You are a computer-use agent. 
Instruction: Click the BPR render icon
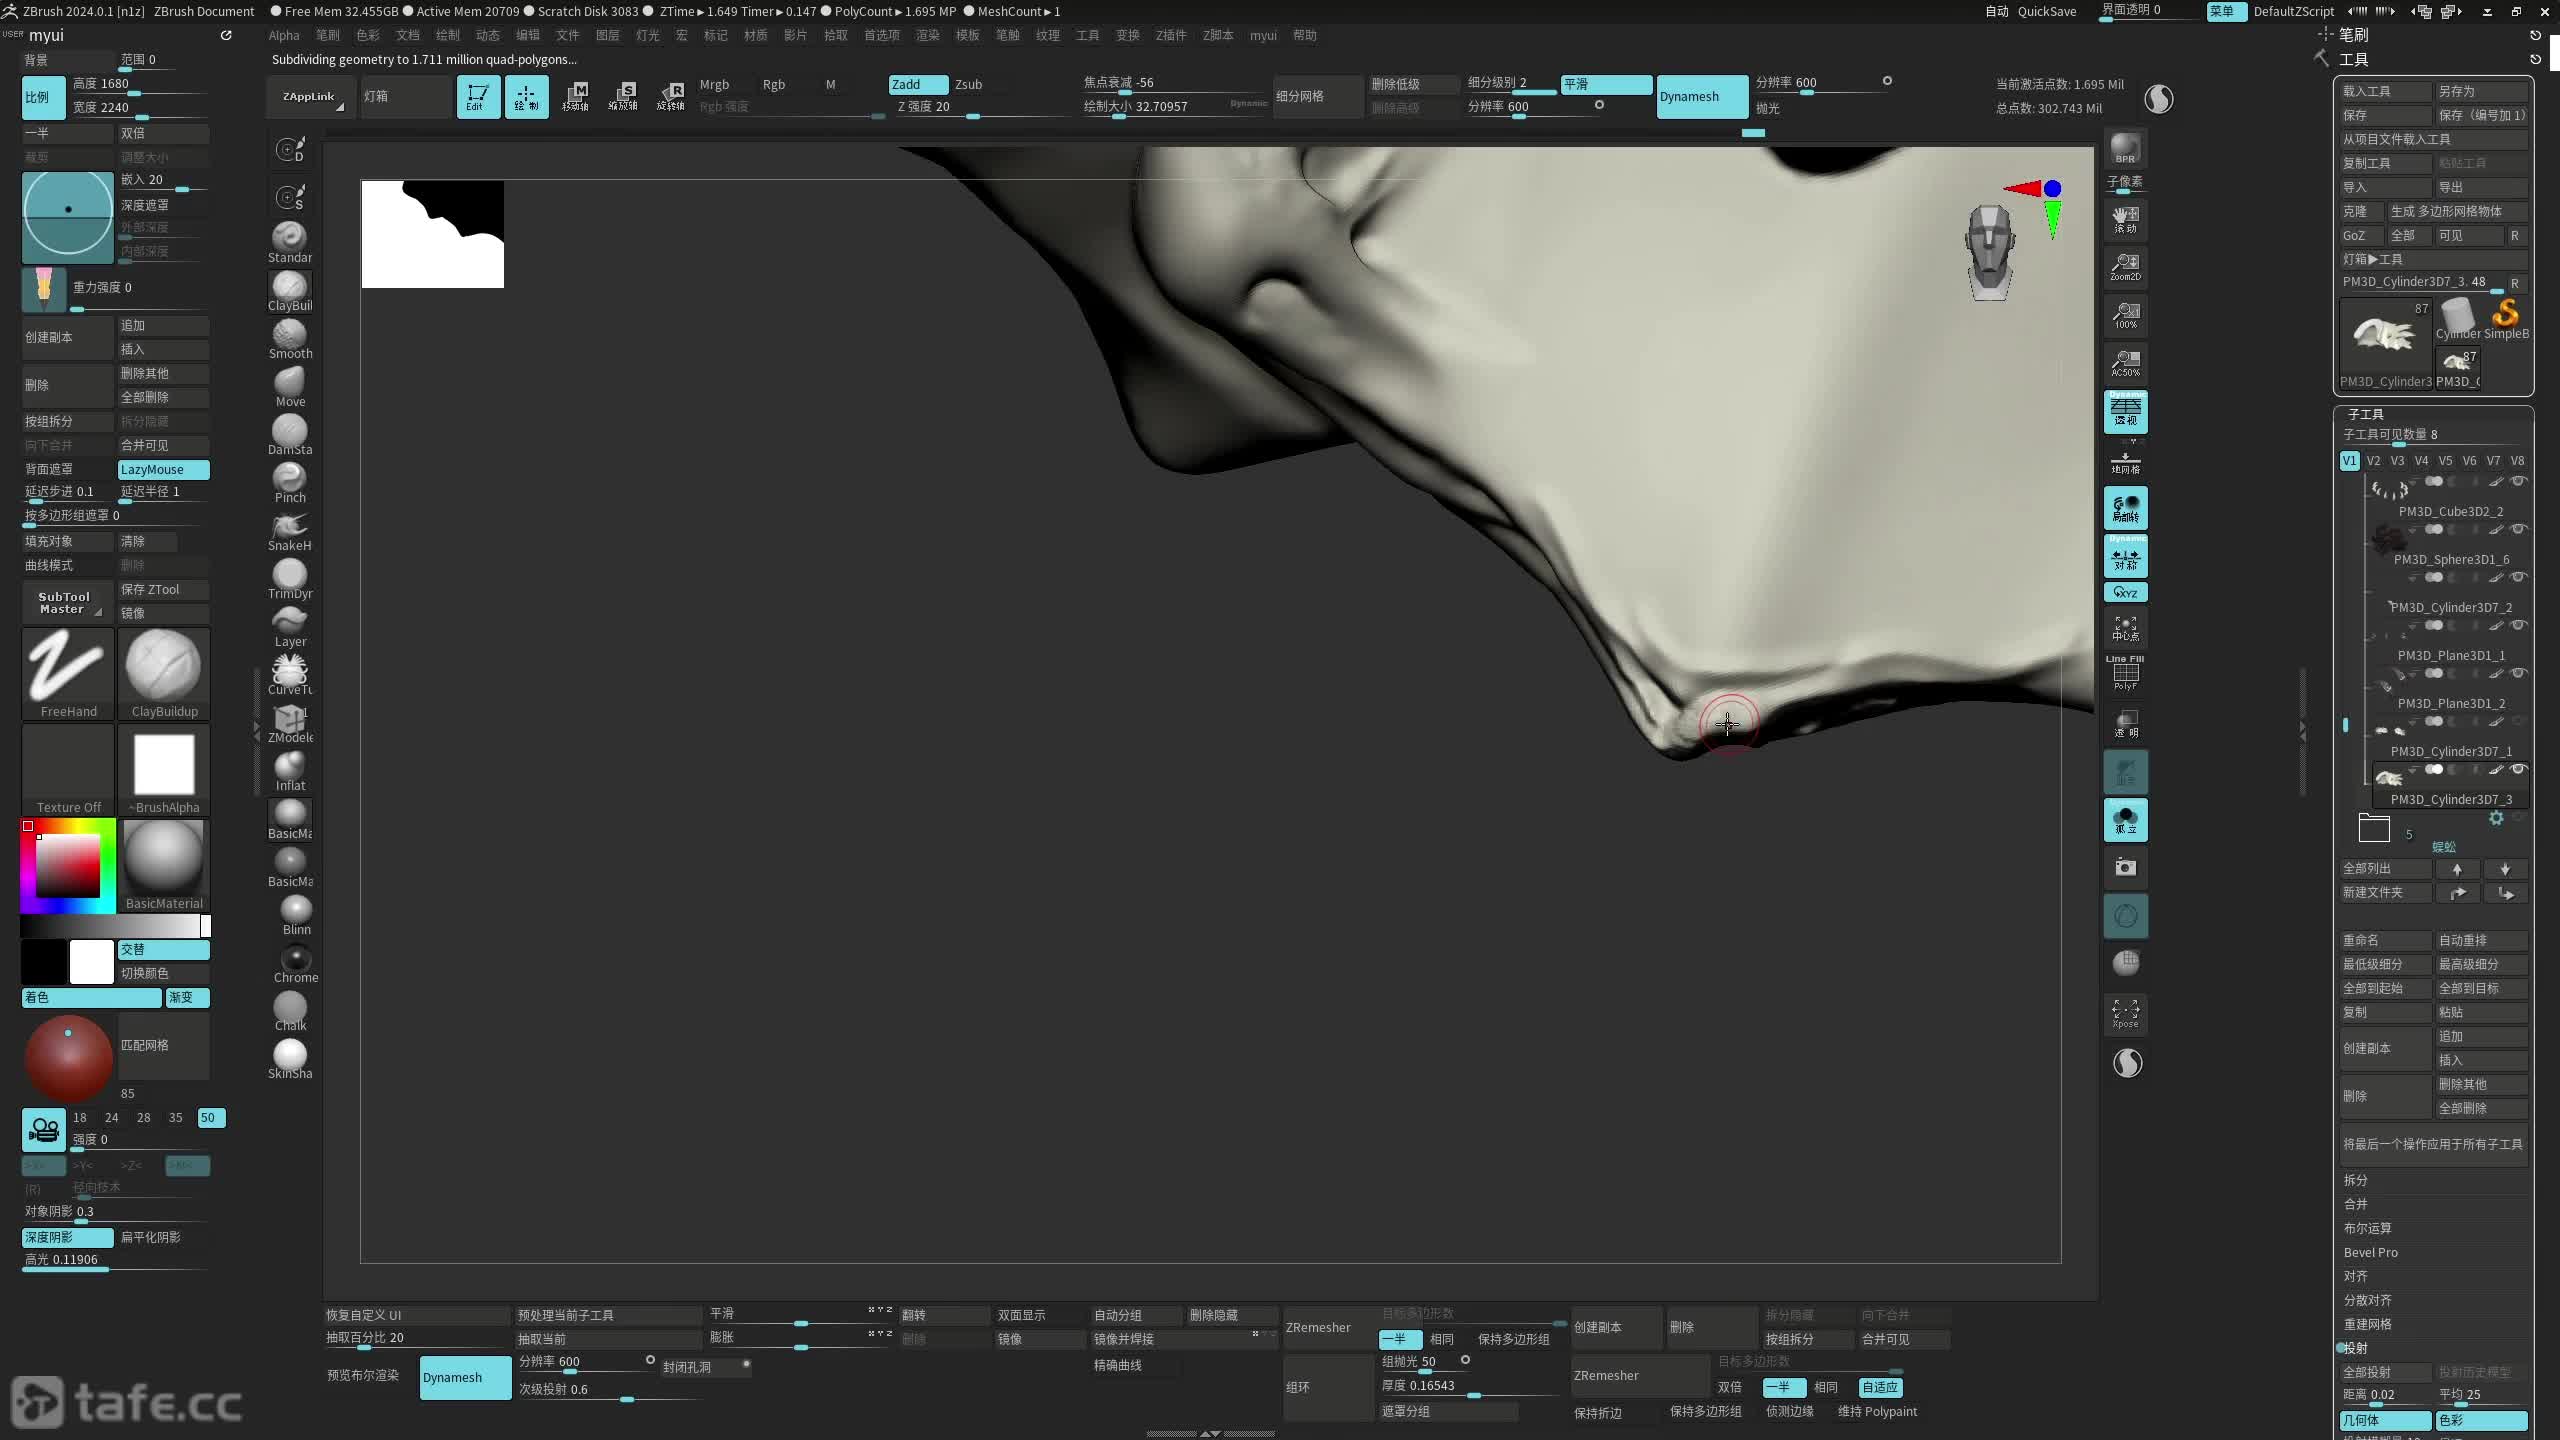pyautogui.click(x=2125, y=148)
